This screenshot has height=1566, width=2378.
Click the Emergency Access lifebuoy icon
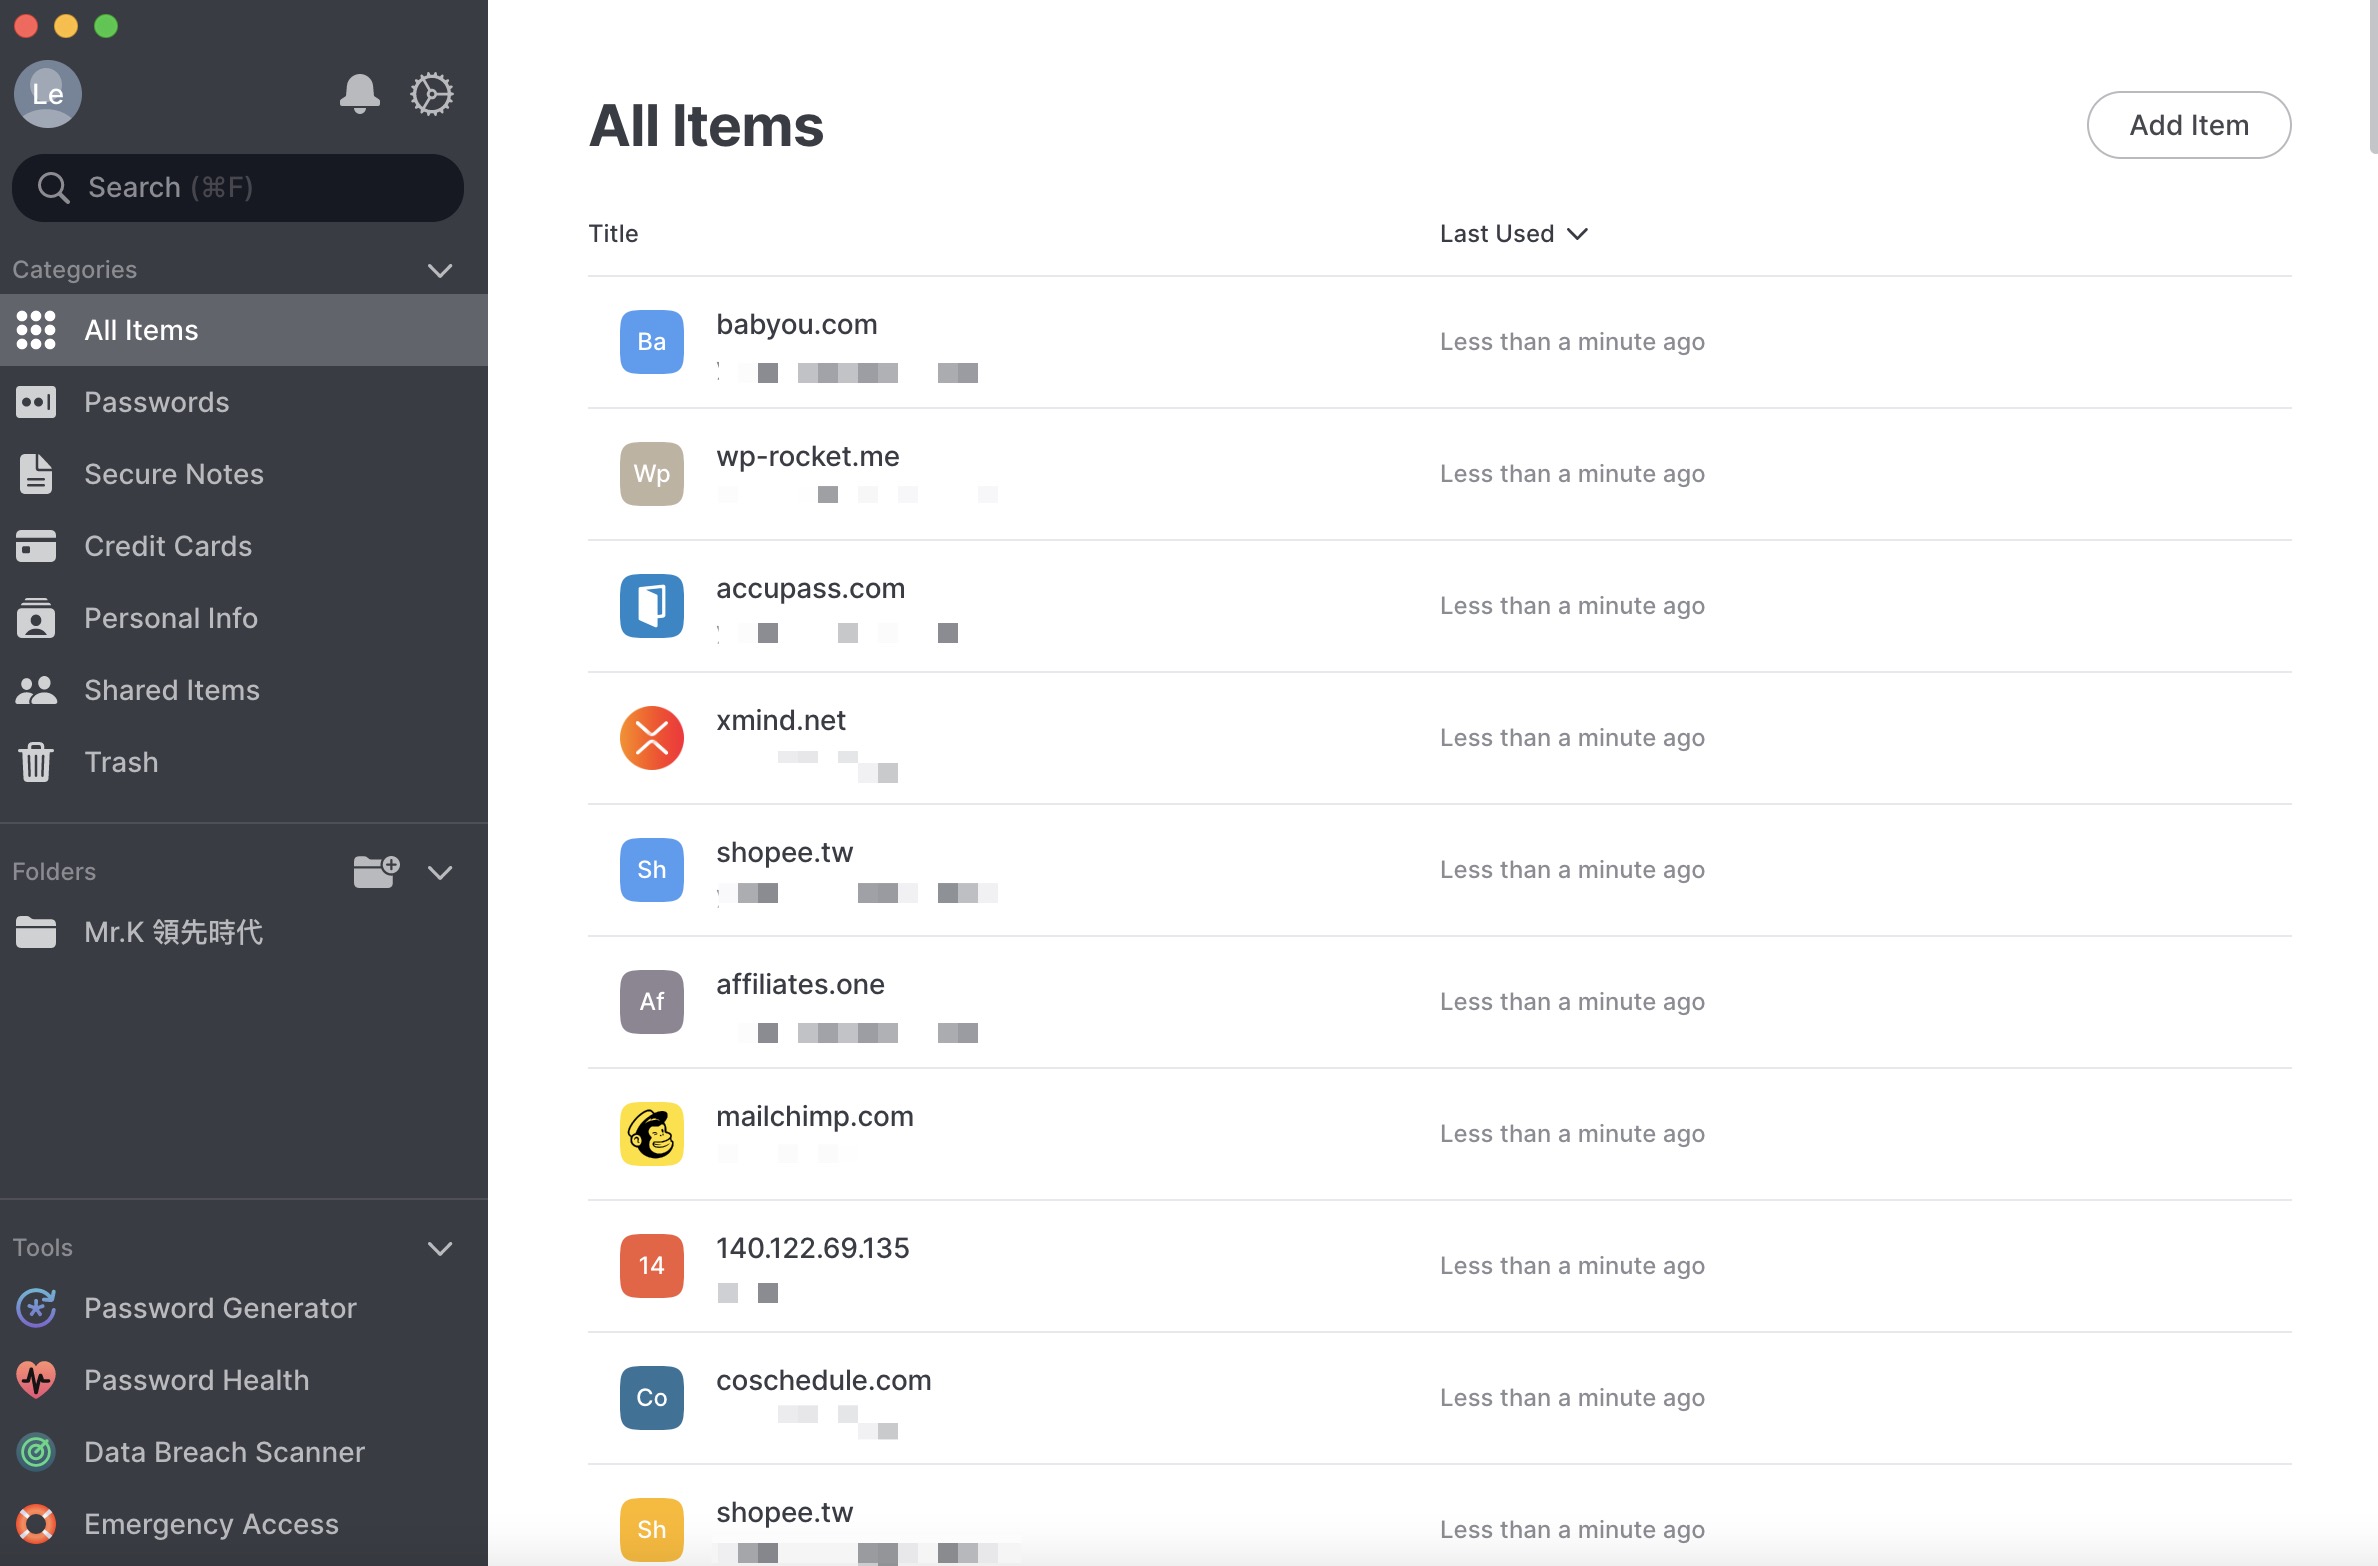[36, 1524]
